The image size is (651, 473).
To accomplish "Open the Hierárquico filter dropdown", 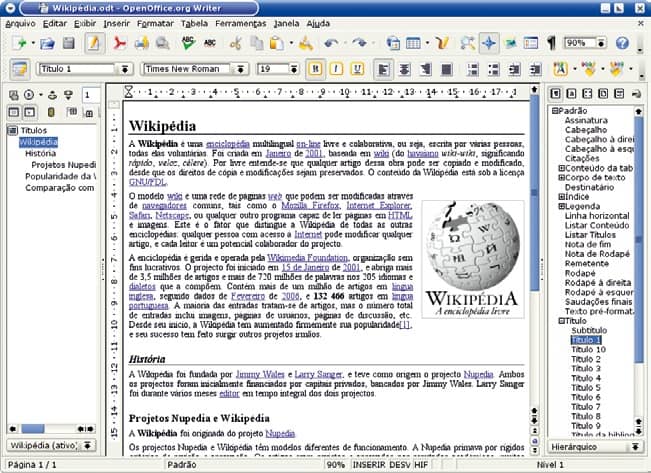I will click(635, 447).
